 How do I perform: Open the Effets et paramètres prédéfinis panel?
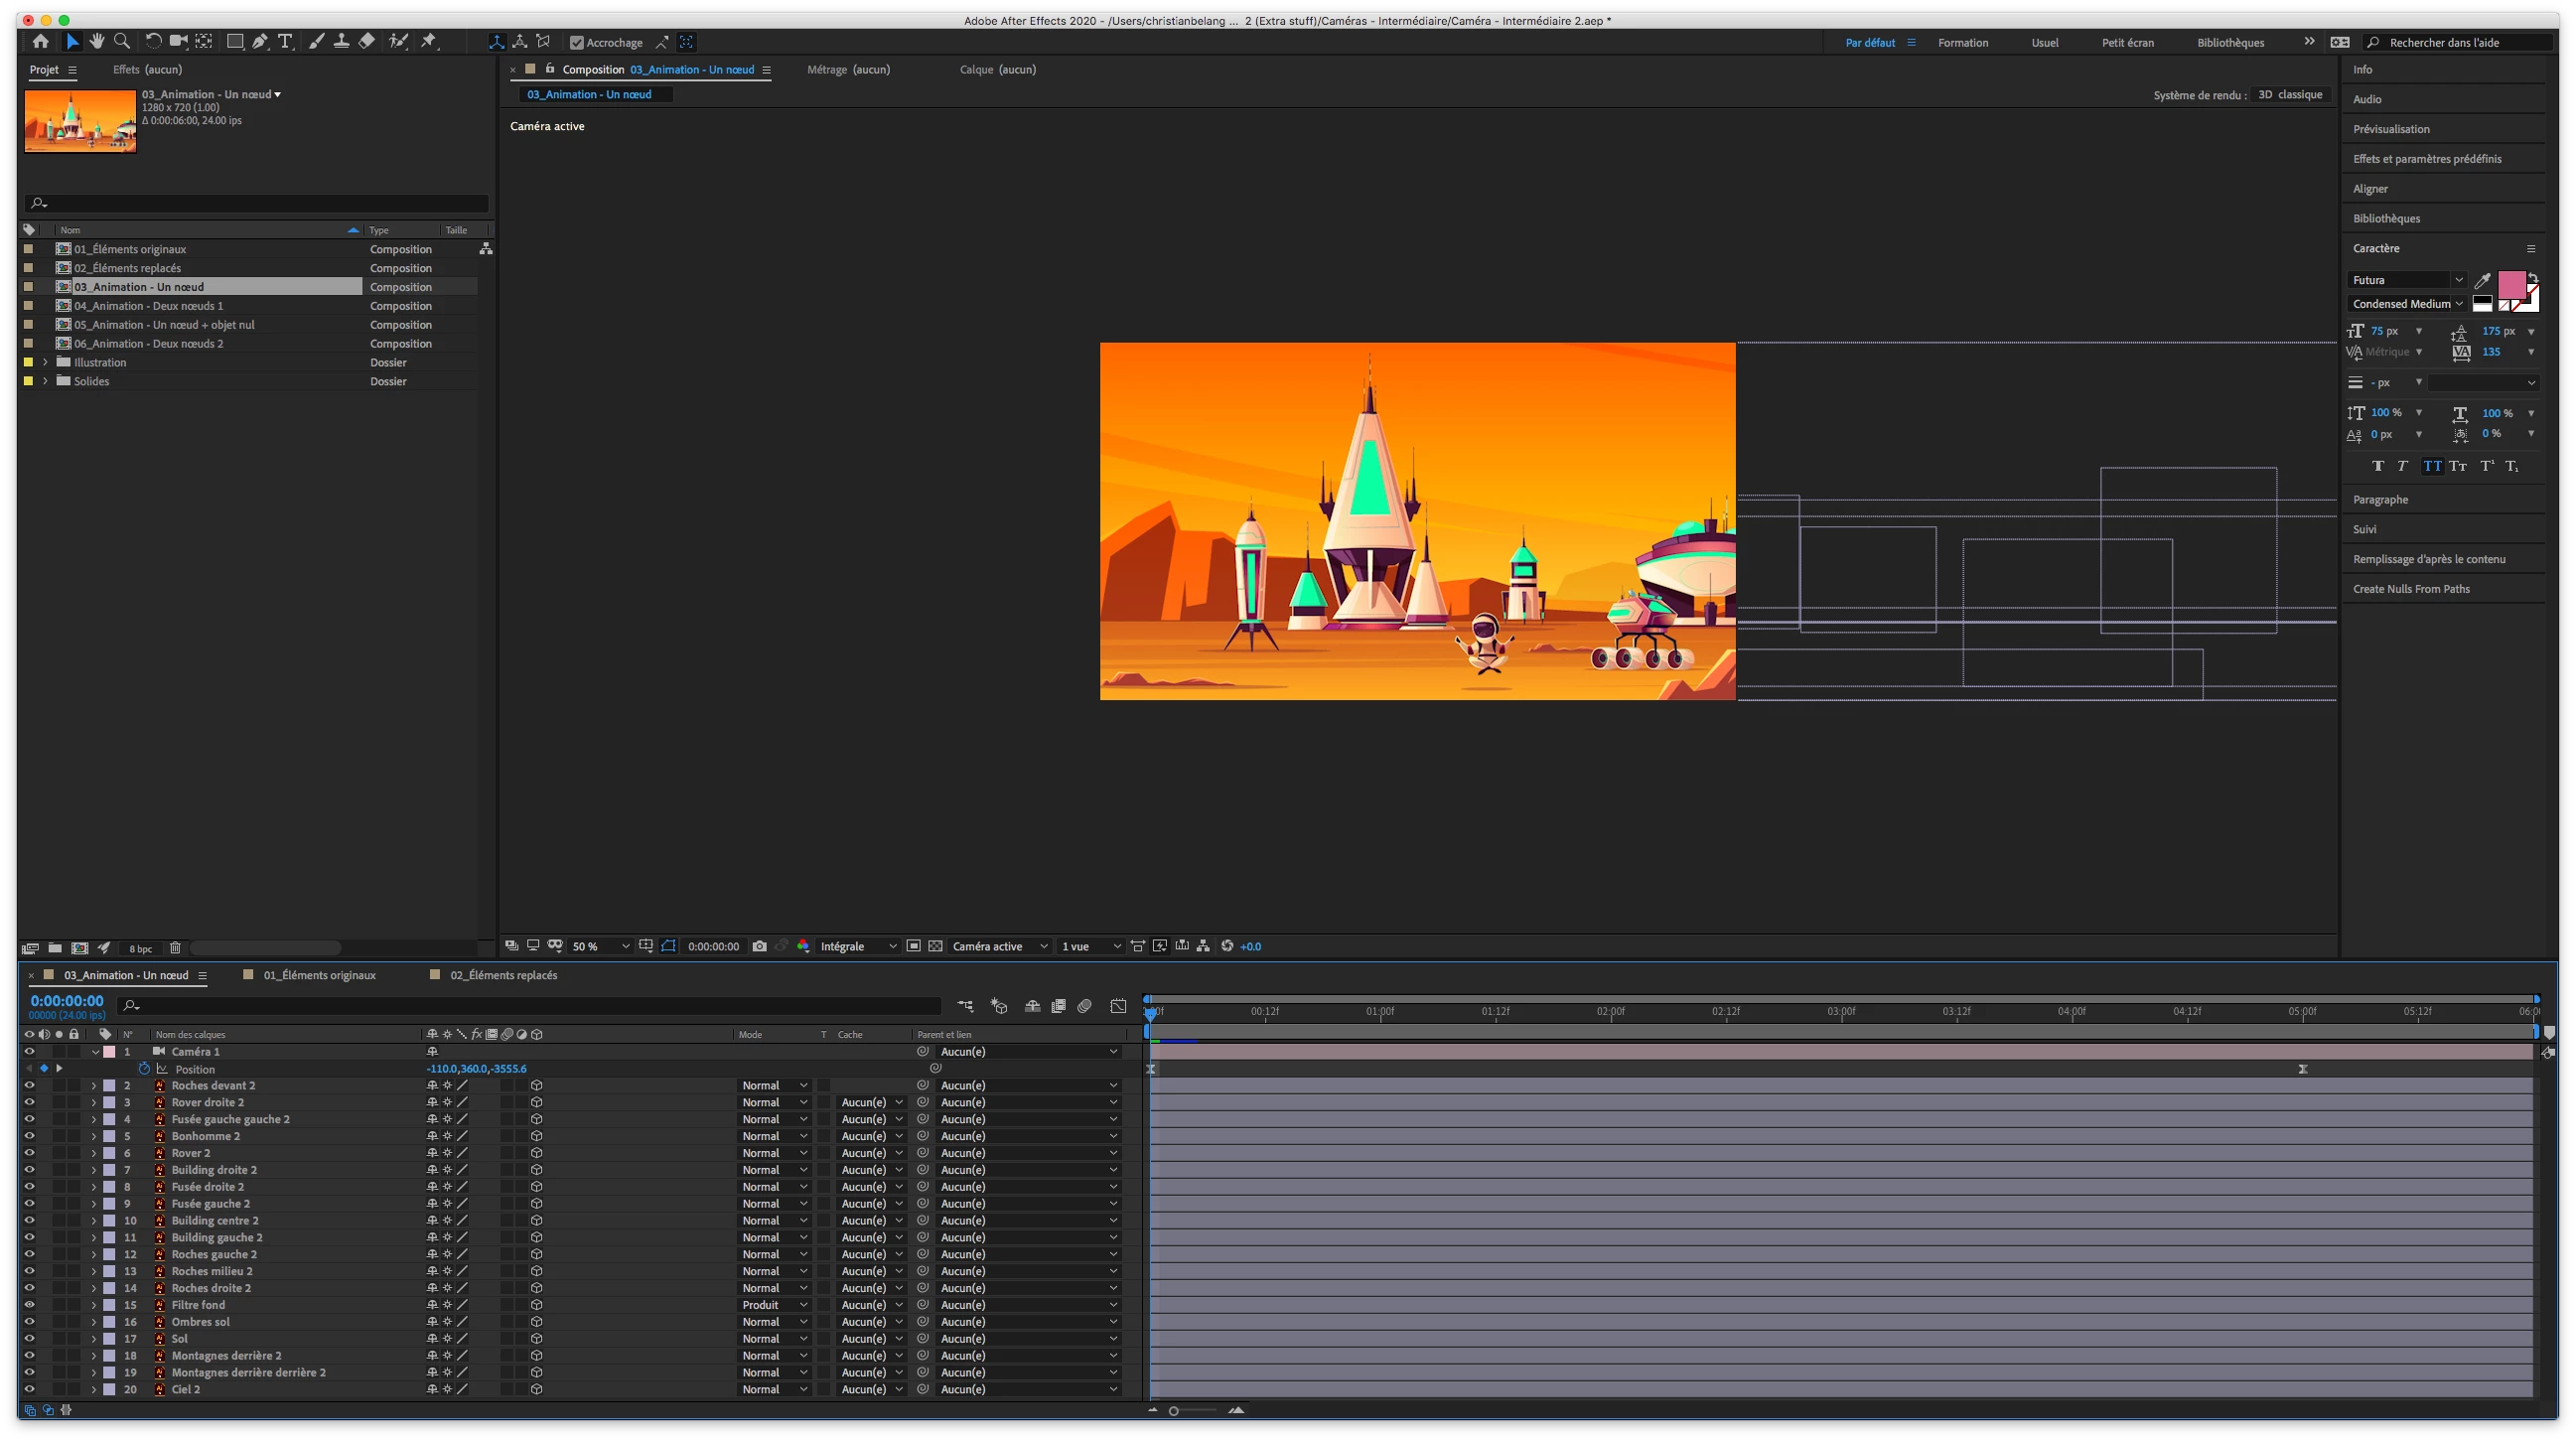tap(2426, 159)
